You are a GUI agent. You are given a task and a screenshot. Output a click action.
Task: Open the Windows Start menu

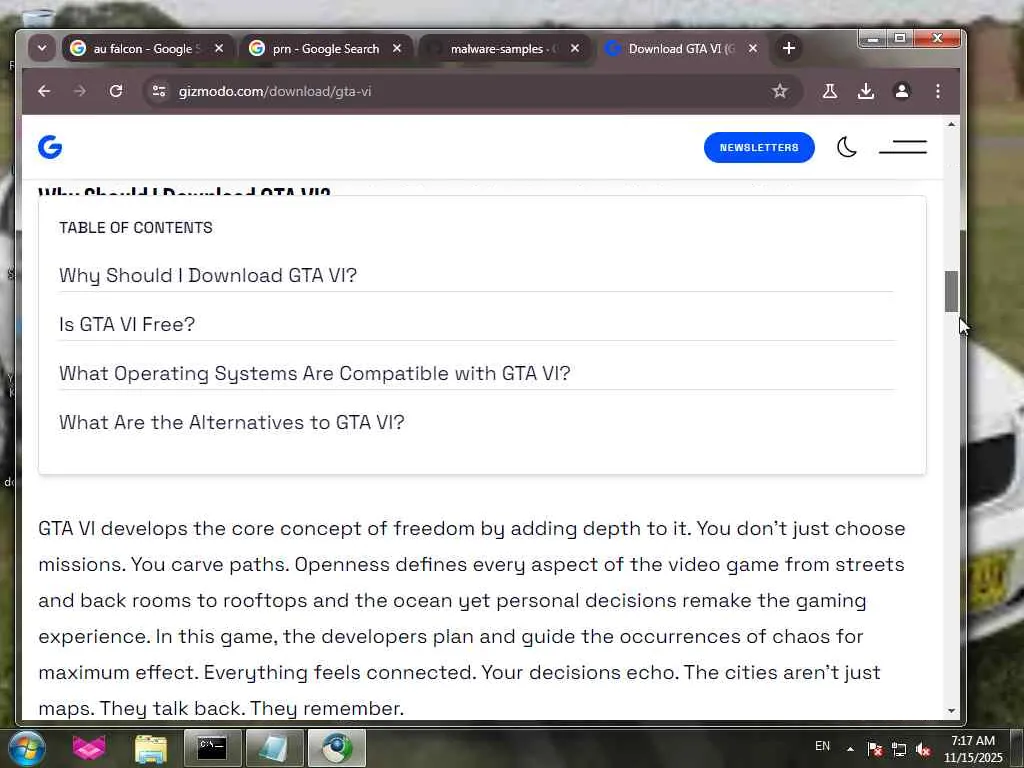25,748
